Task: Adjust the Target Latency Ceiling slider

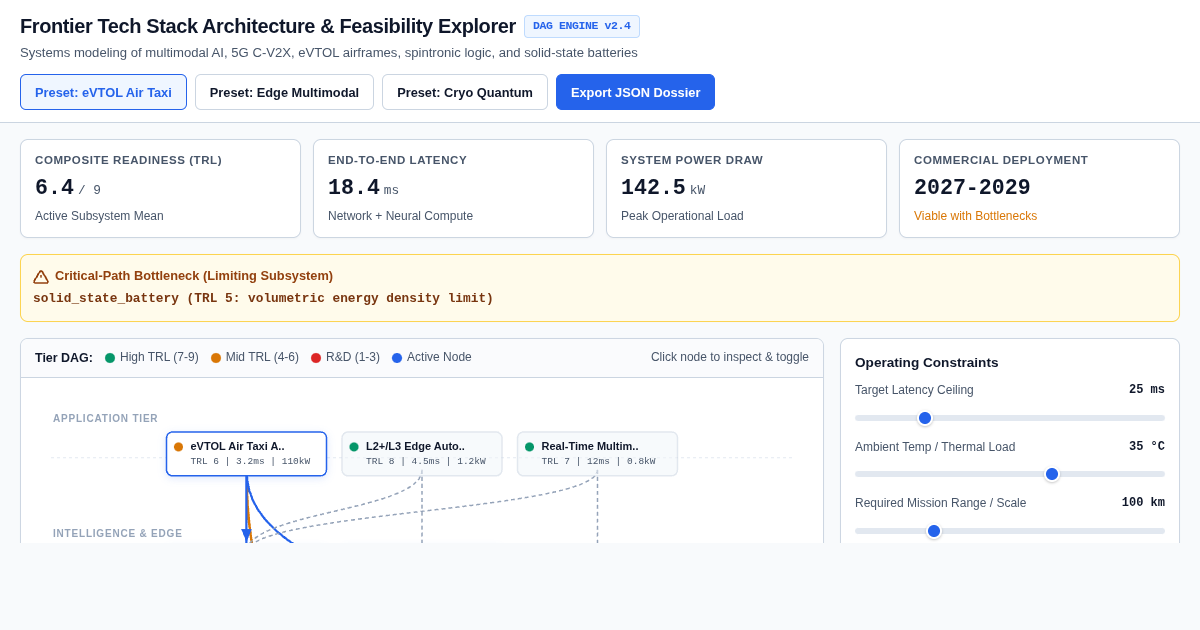Action: coord(1010,418)
